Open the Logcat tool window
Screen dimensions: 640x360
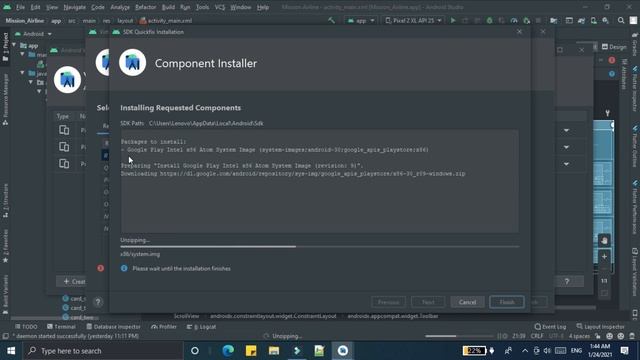(201, 327)
